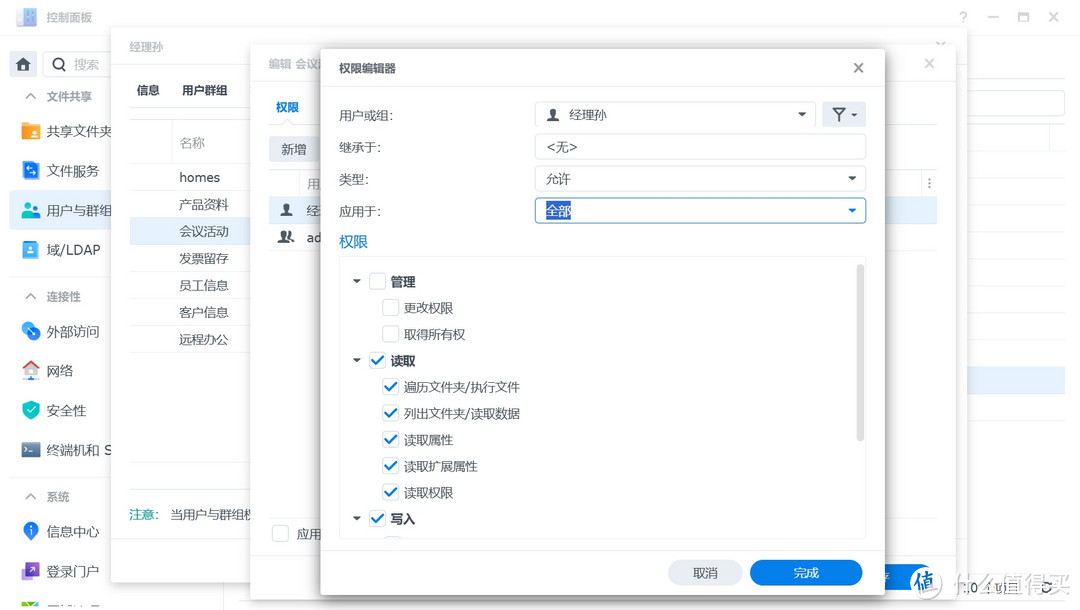Toggle the 取得所有权 checkbox
The height and width of the screenshot is (610, 1080).
(x=391, y=334)
